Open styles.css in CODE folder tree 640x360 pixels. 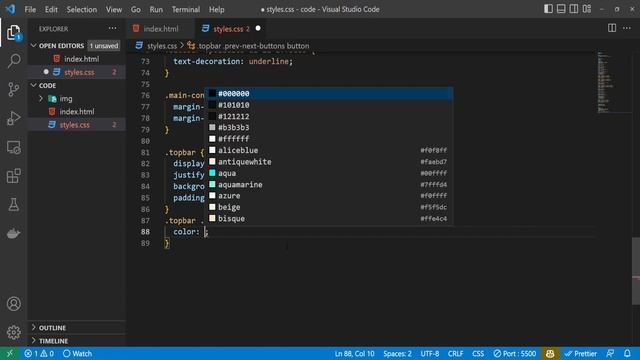[x=76, y=125]
